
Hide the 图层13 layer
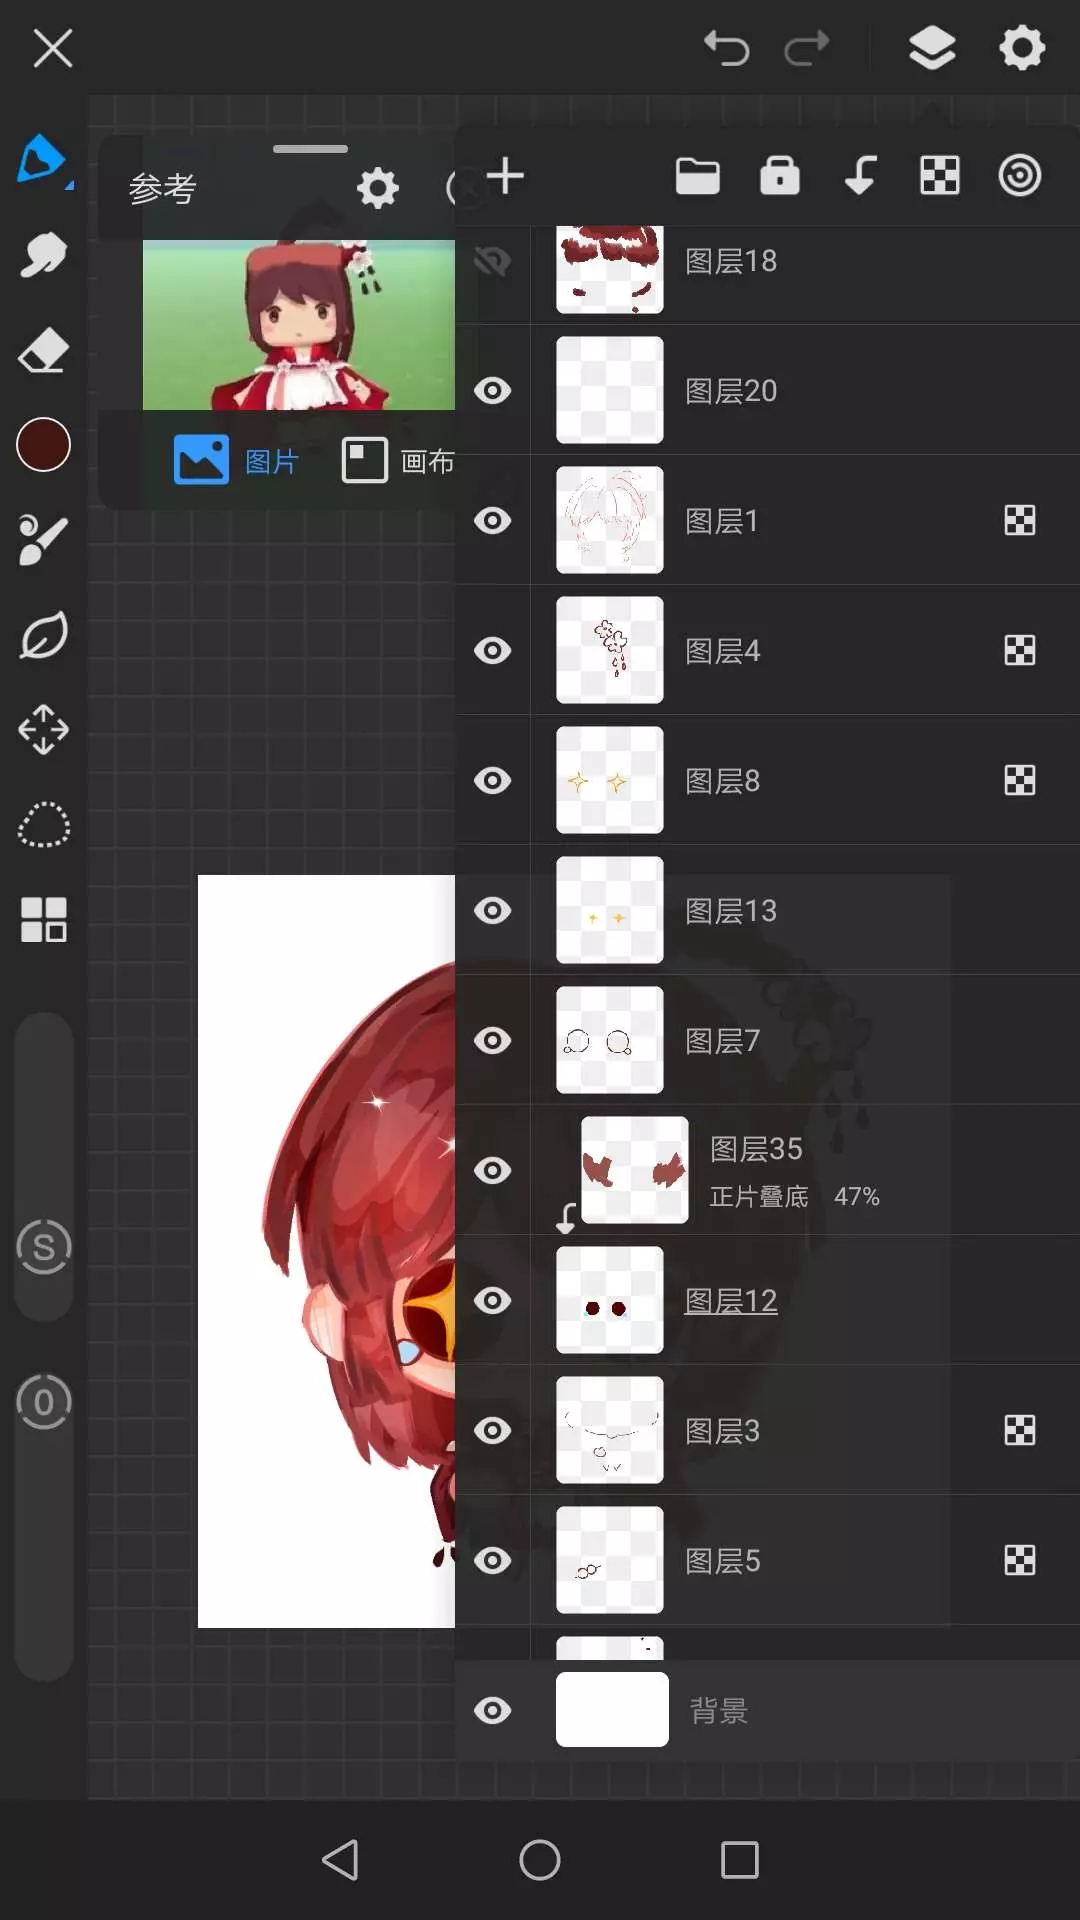[x=492, y=910]
